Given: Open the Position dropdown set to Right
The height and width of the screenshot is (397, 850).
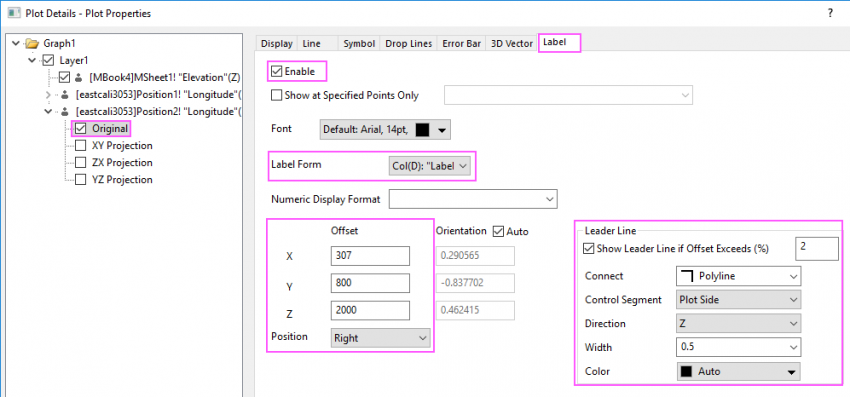Looking at the screenshot, I should tap(381, 338).
